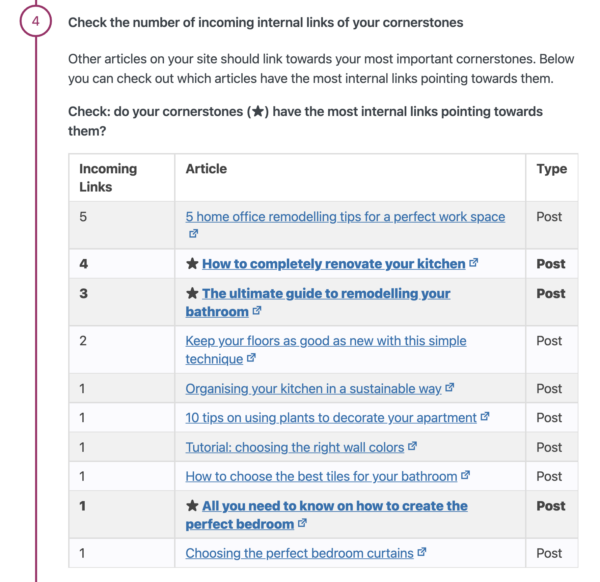Screen dimensions: 600x582
Task: Click external link icon after perfect bedroom article
Action: (x=302, y=523)
